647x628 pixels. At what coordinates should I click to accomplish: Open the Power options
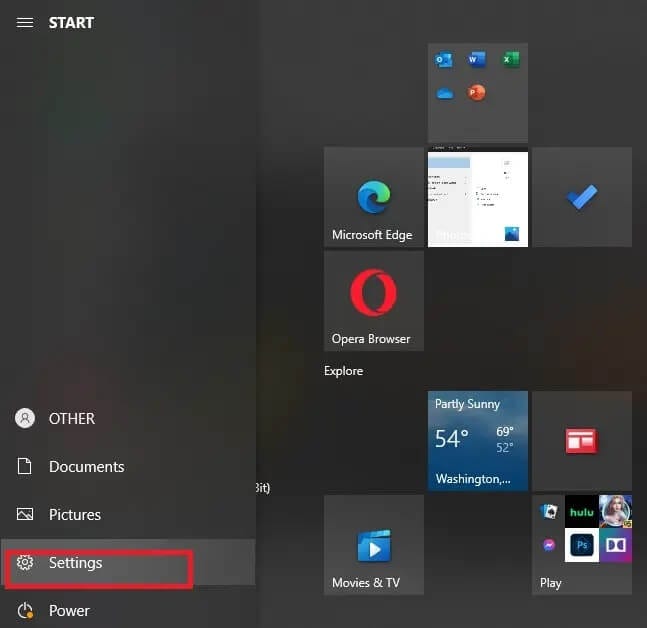128,610
